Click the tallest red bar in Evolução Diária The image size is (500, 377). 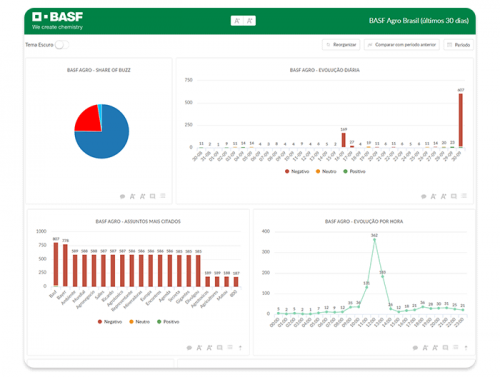[x=461, y=120]
